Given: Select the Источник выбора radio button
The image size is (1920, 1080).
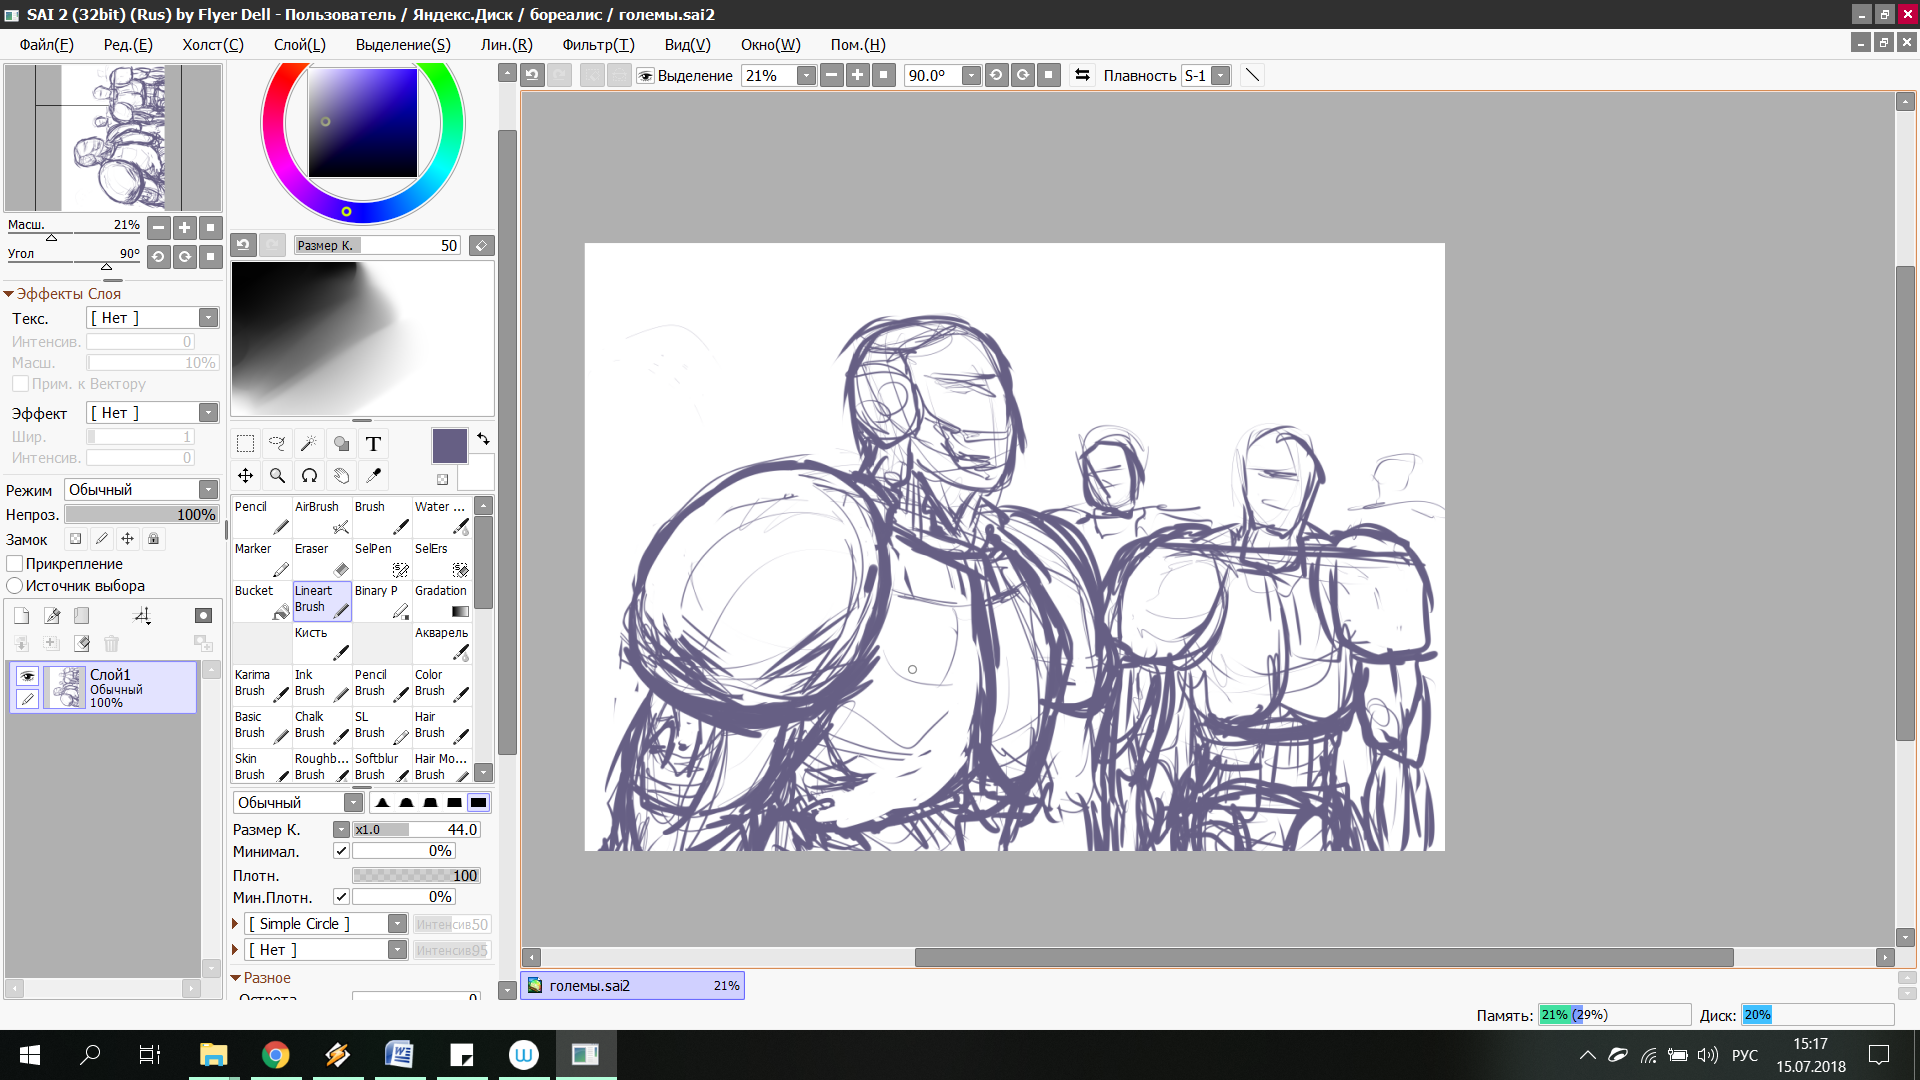Looking at the screenshot, I should click(15, 586).
